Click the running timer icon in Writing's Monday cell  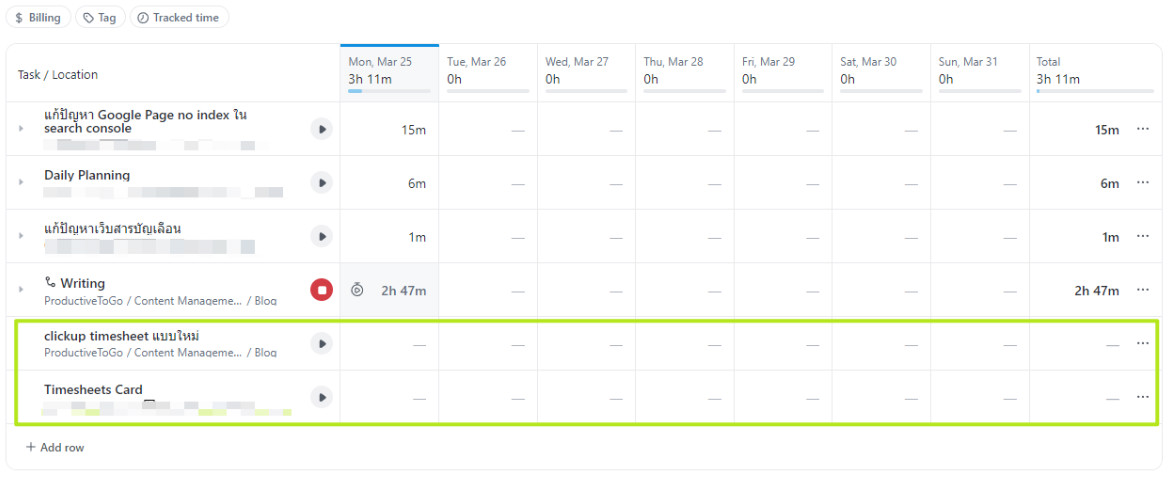(x=357, y=289)
